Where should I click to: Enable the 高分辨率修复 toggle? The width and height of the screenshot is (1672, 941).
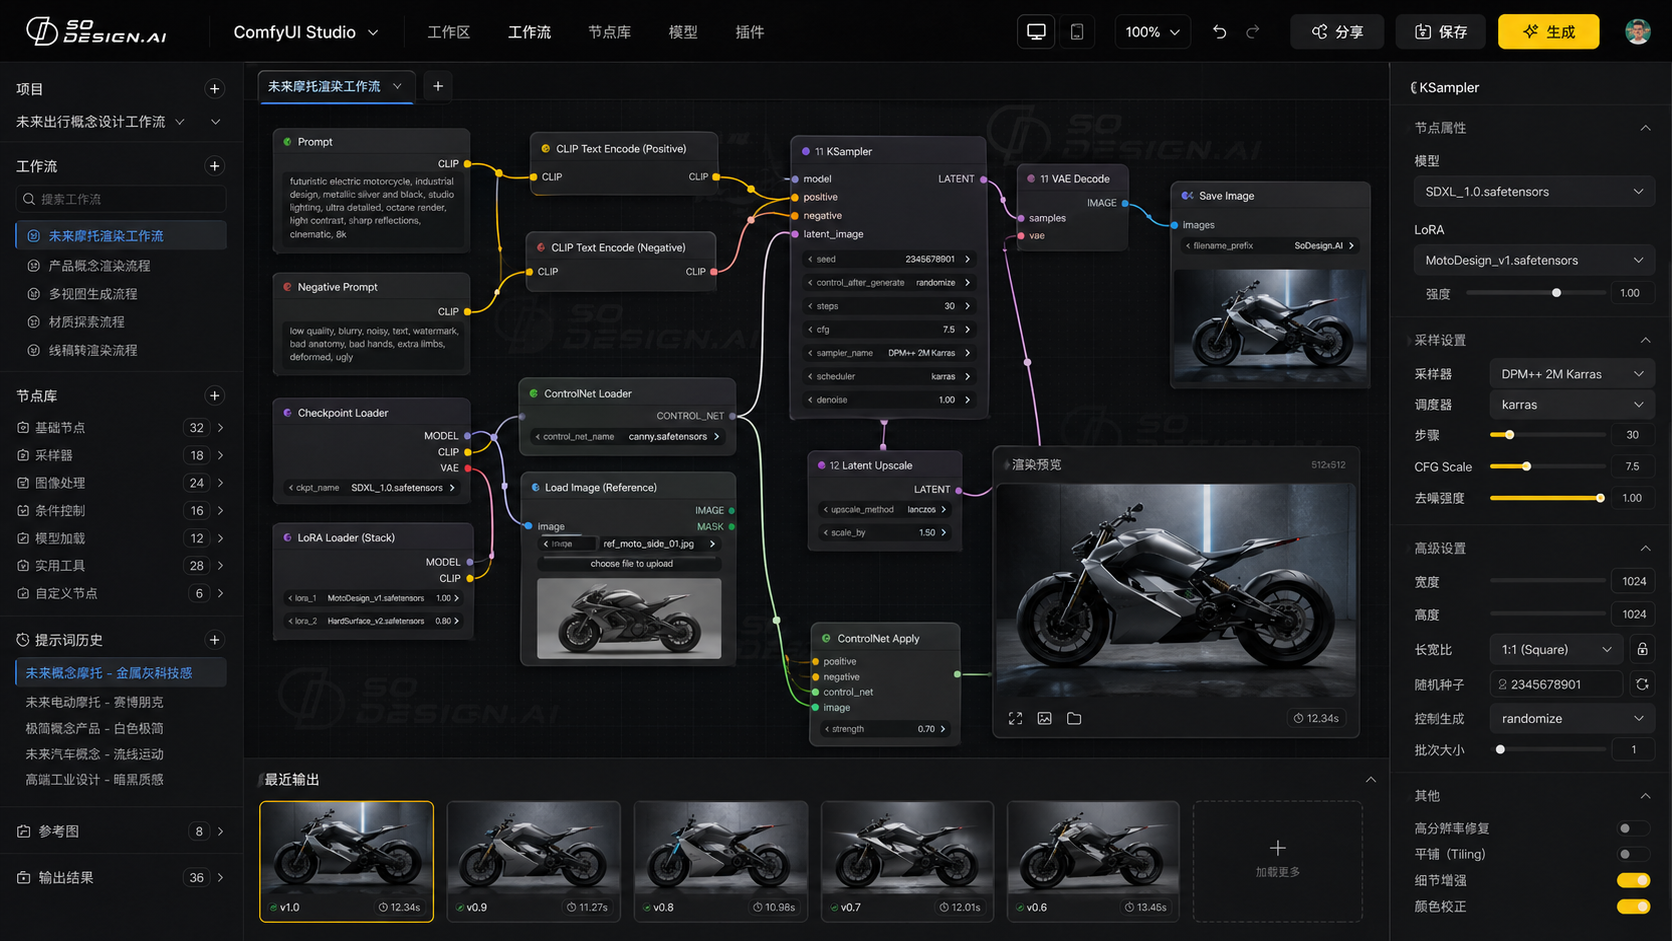pos(1632,828)
